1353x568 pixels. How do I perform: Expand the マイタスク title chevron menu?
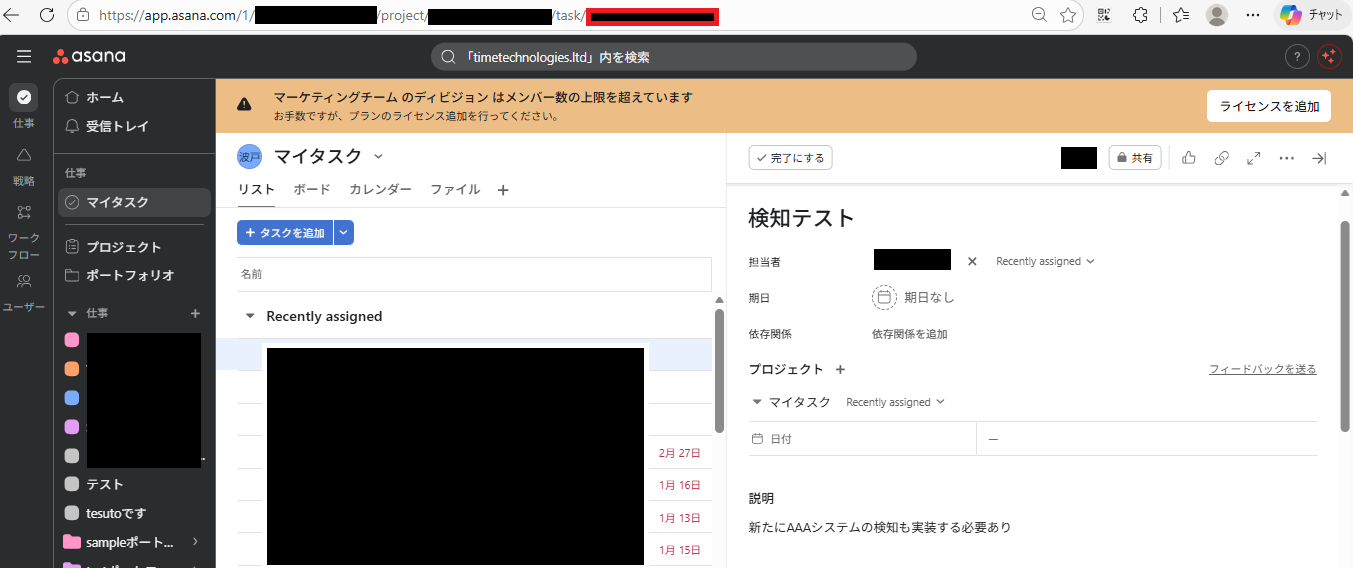point(378,157)
